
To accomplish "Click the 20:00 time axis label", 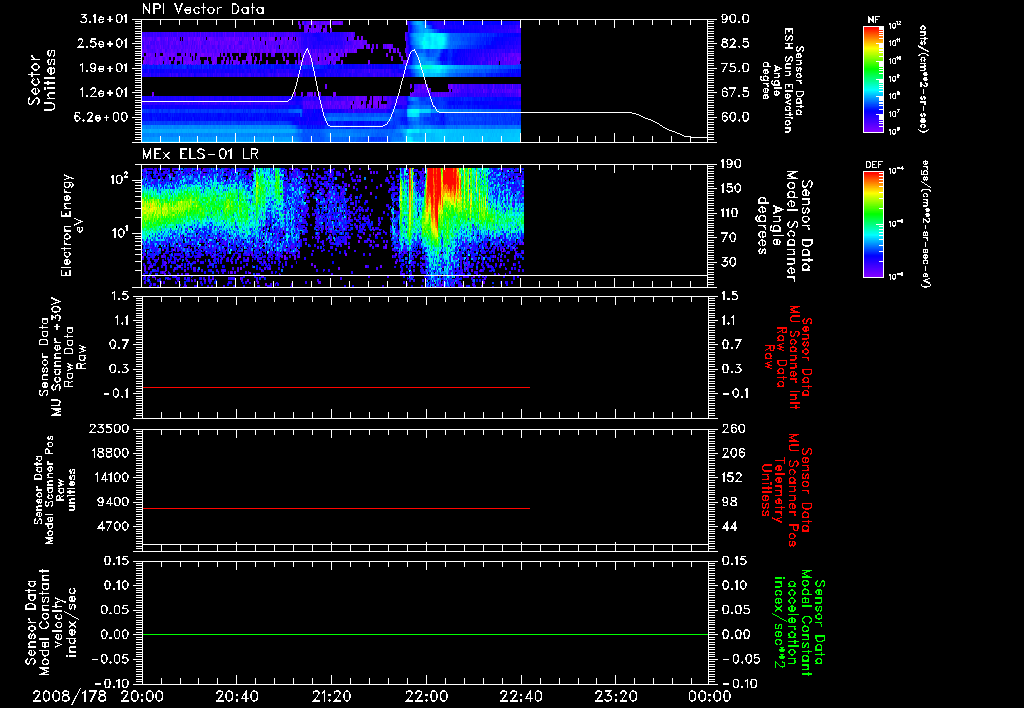I will click(142, 696).
